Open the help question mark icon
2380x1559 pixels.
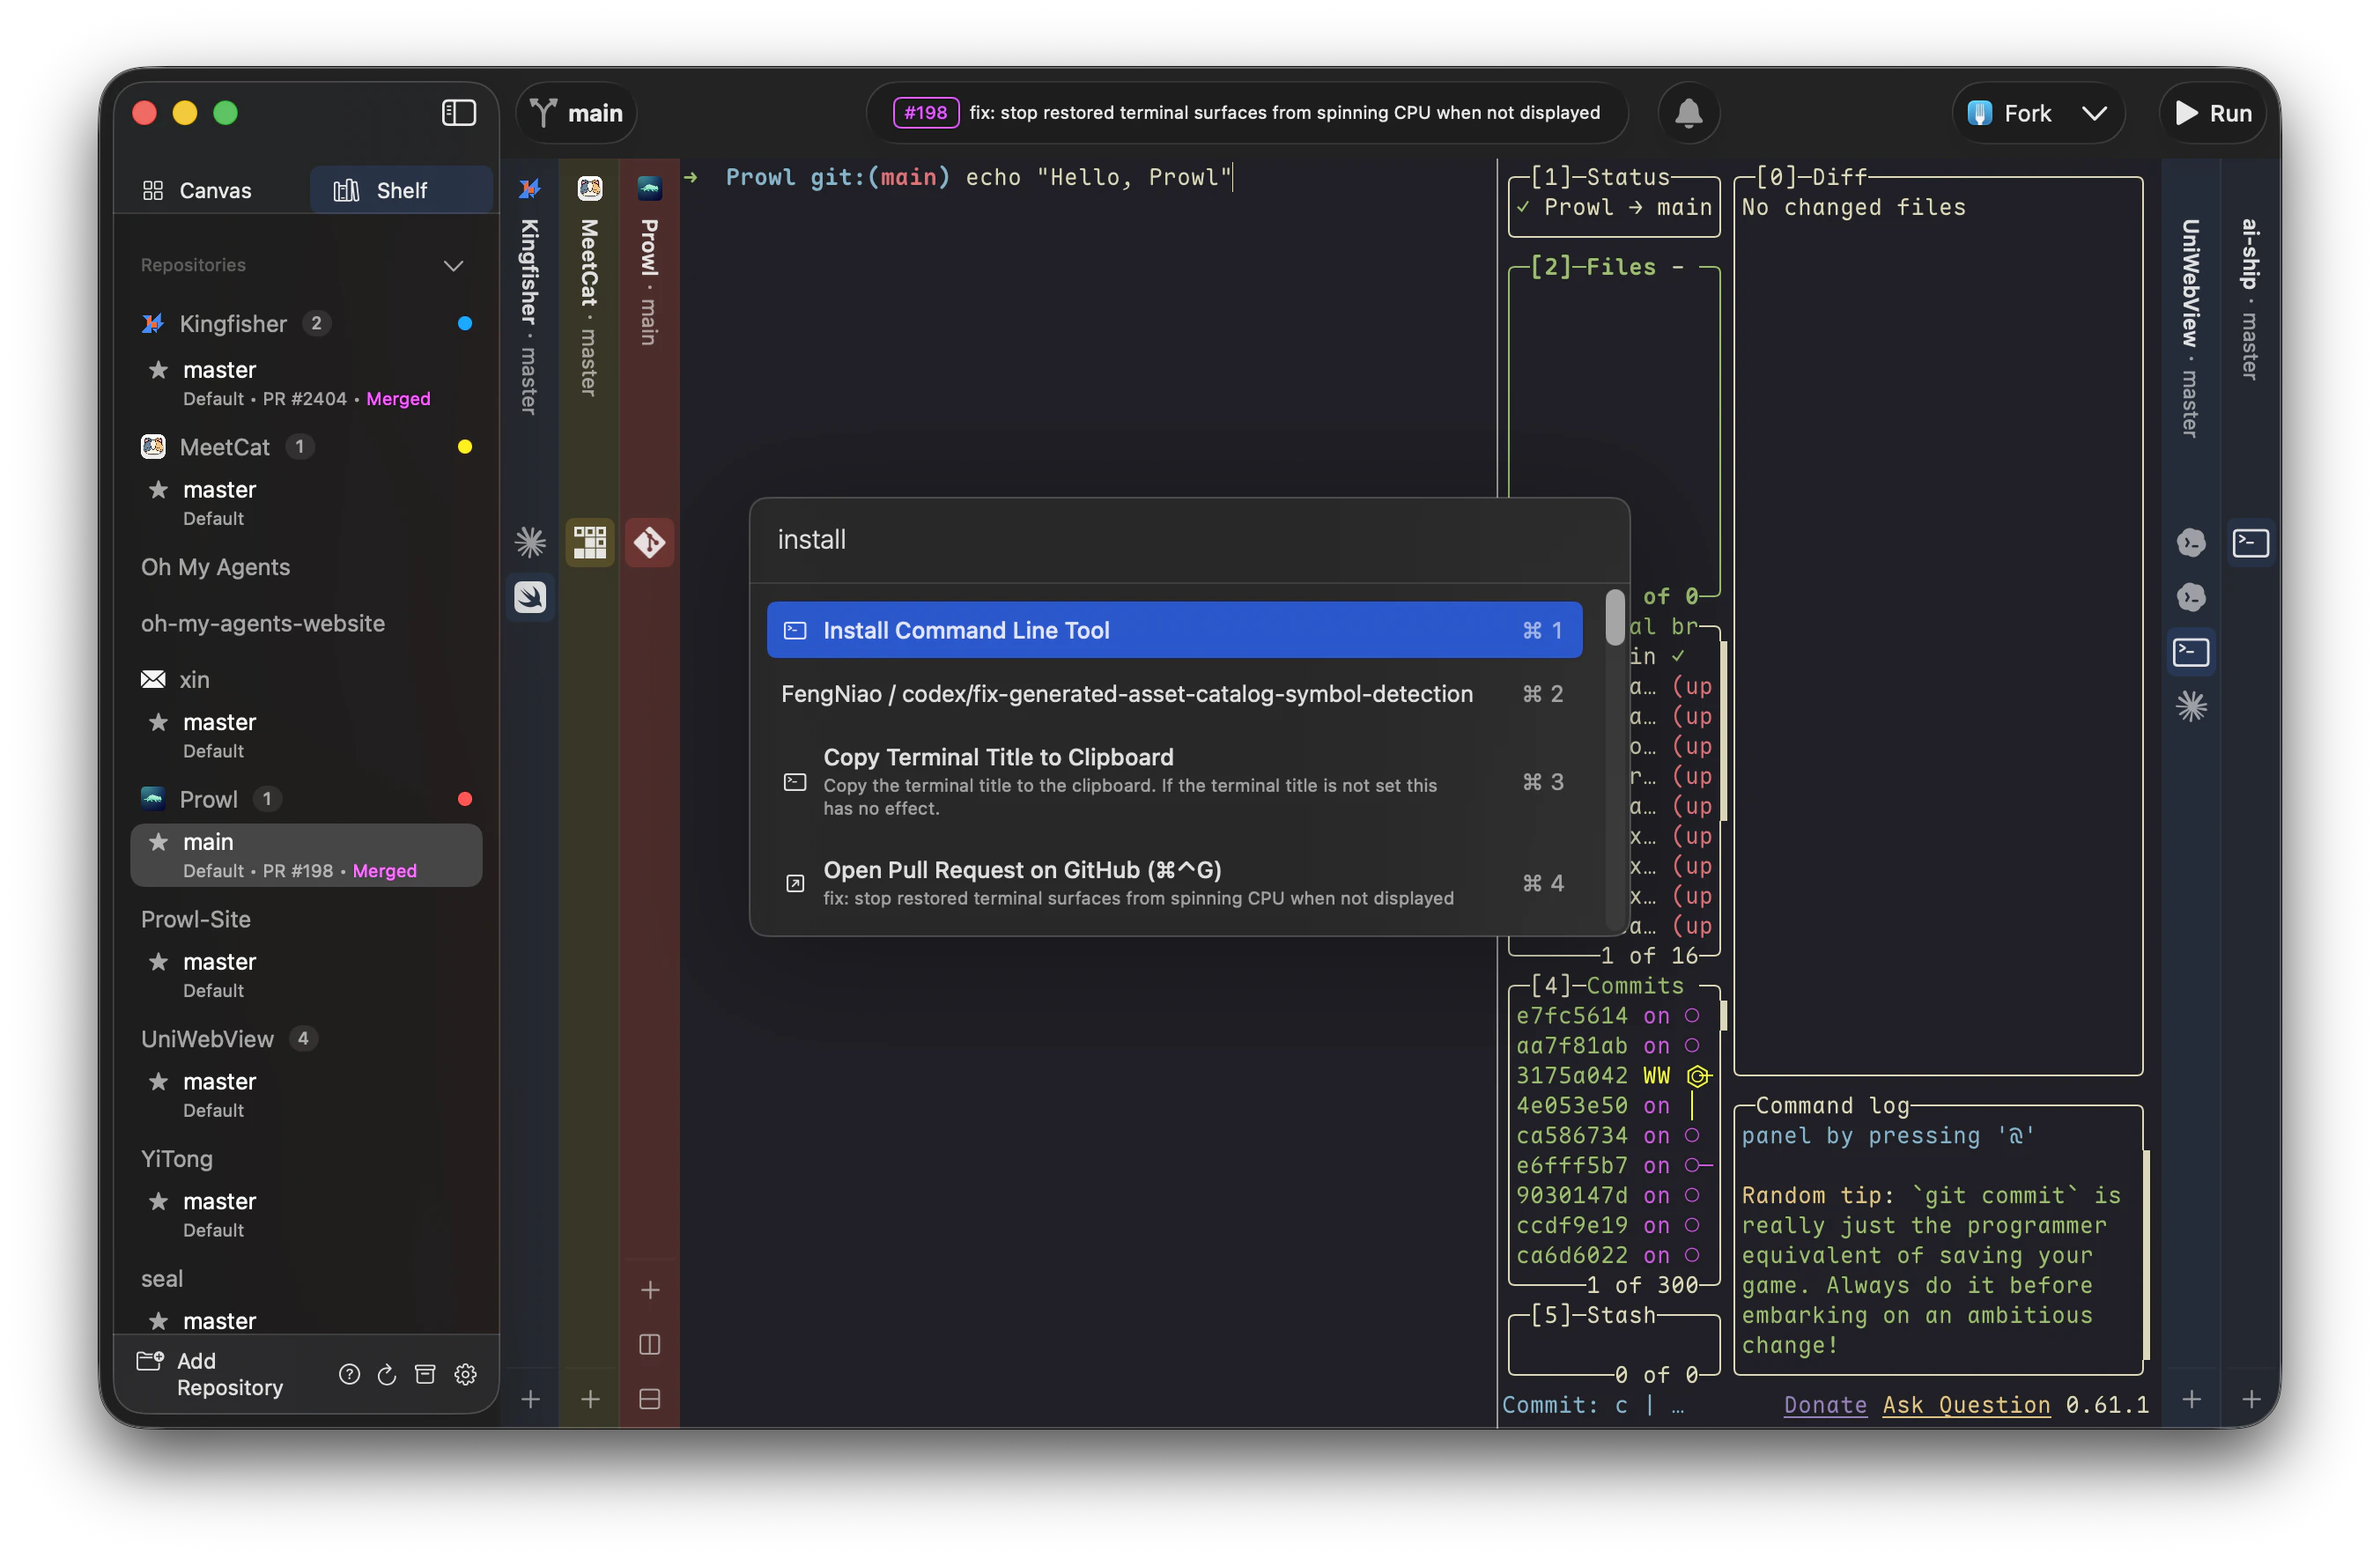click(349, 1374)
